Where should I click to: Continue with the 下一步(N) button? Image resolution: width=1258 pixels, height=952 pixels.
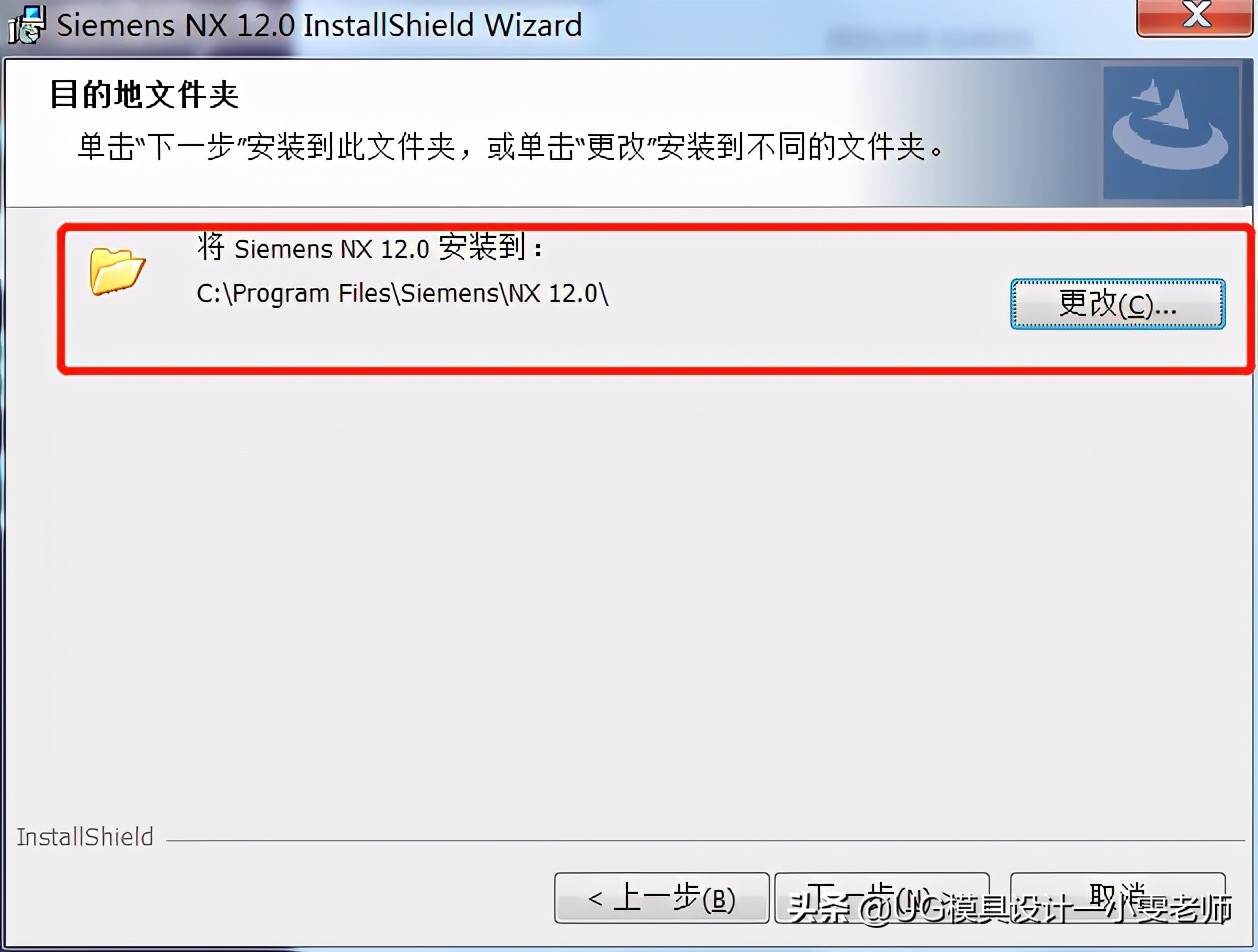pyautogui.click(x=882, y=899)
